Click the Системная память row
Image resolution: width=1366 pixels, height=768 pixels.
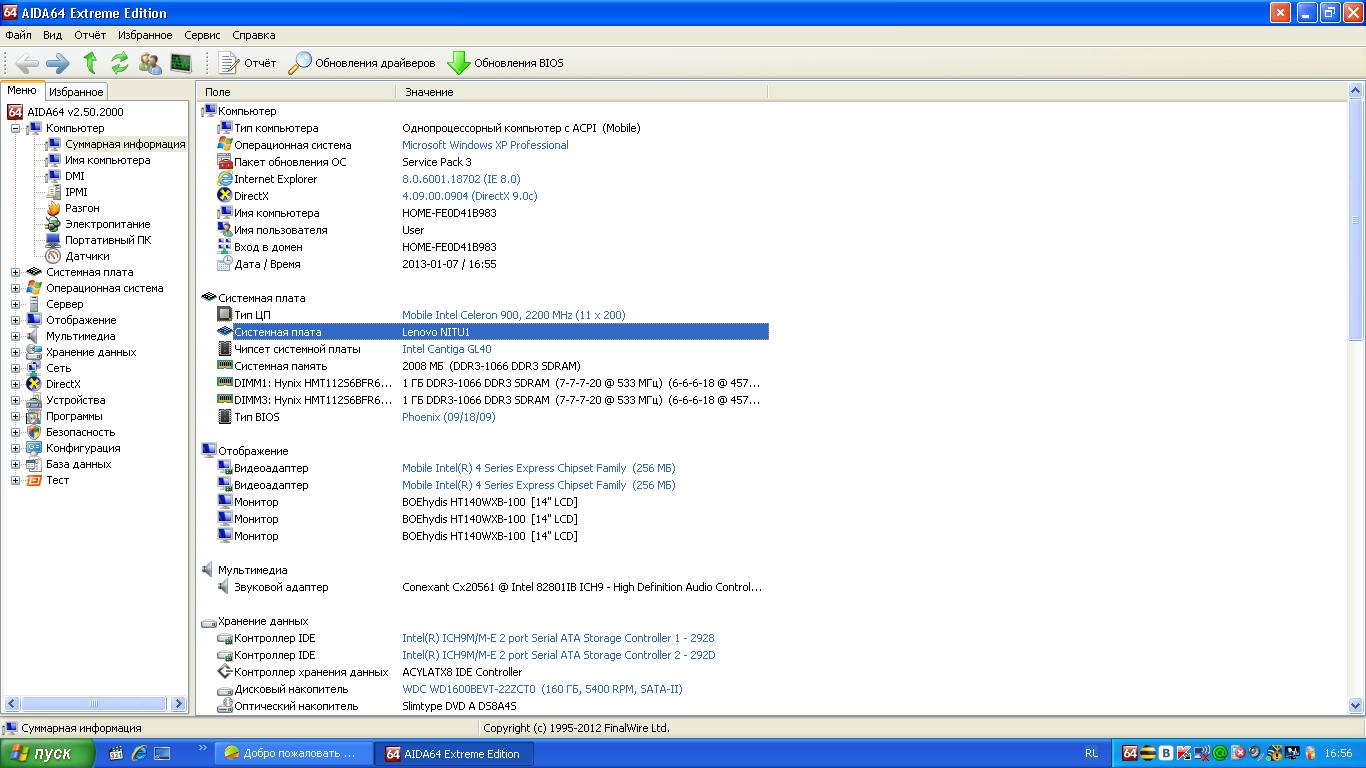pos(485,366)
